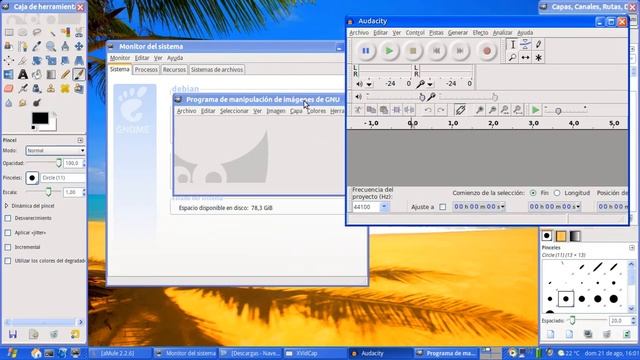Image resolution: width=640 pixels, height=360 pixels.
Task: Click the green Play button in Audacity transport
Action: tap(389, 51)
